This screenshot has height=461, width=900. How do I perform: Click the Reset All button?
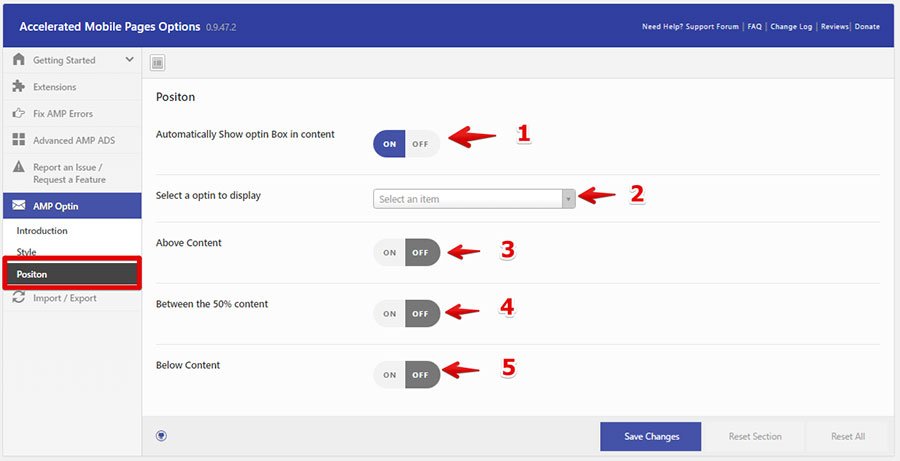(x=848, y=436)
